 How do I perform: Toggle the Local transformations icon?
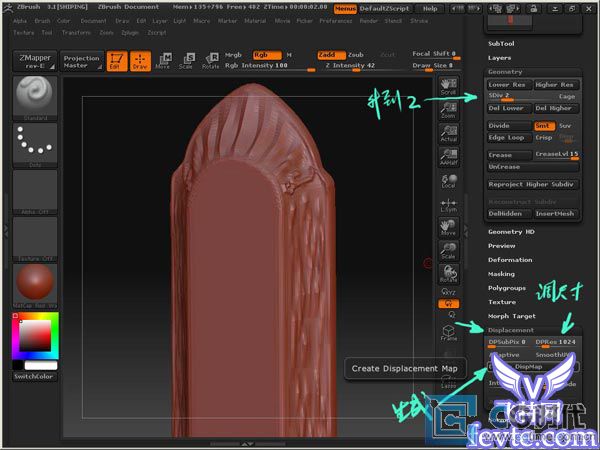(448, 181)
